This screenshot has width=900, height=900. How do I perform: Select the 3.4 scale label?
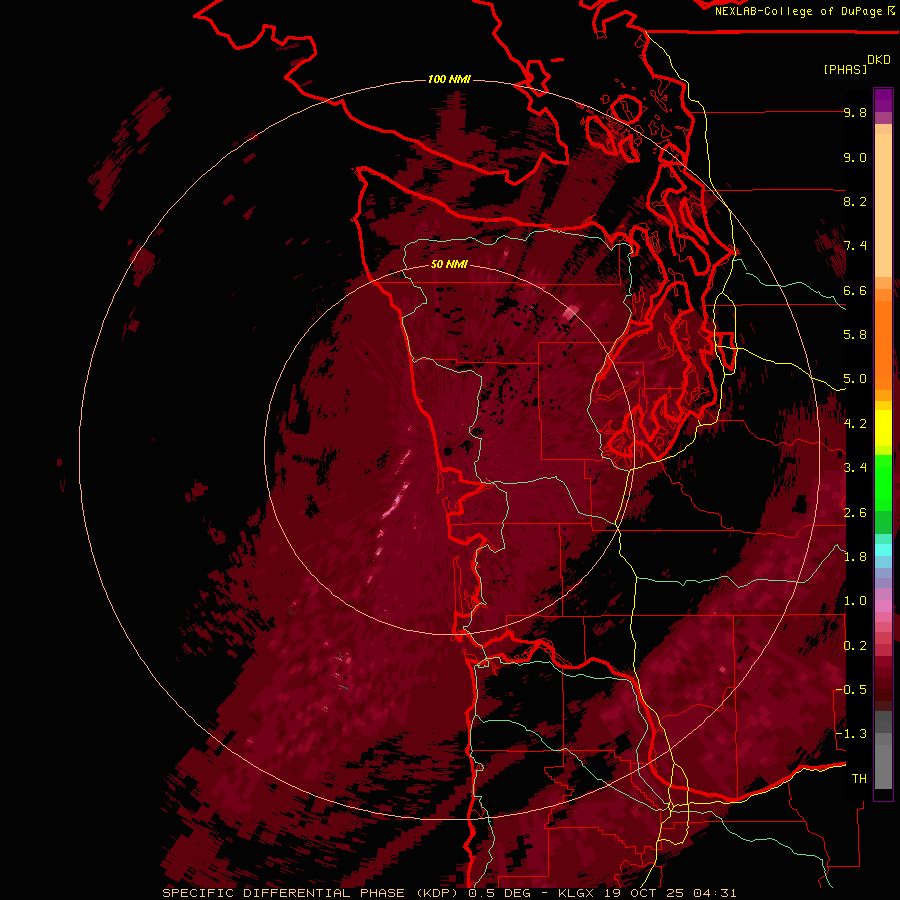coord(855,468)
